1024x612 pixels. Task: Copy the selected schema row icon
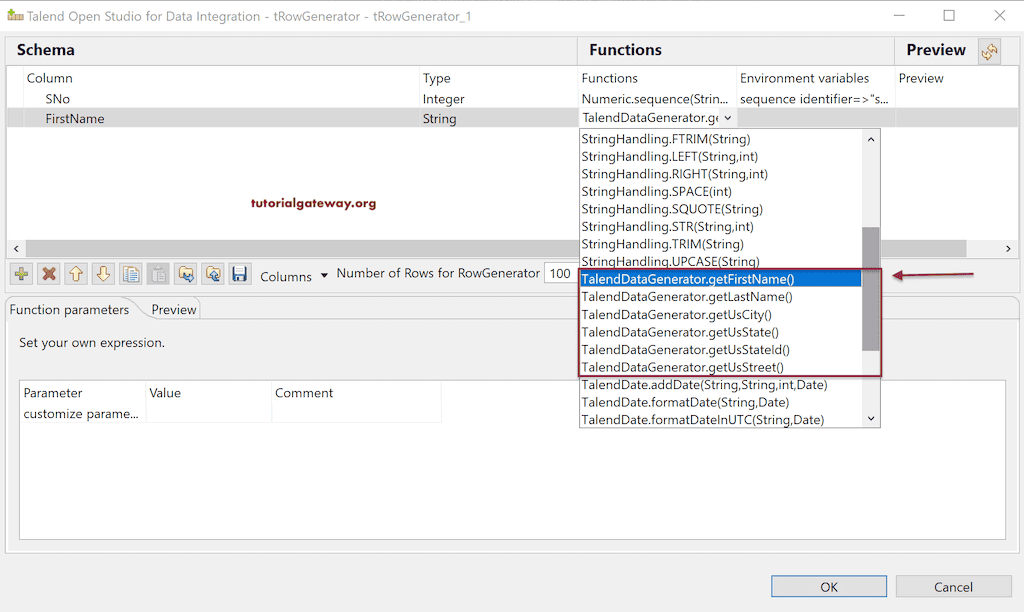[x=131, y=274]
